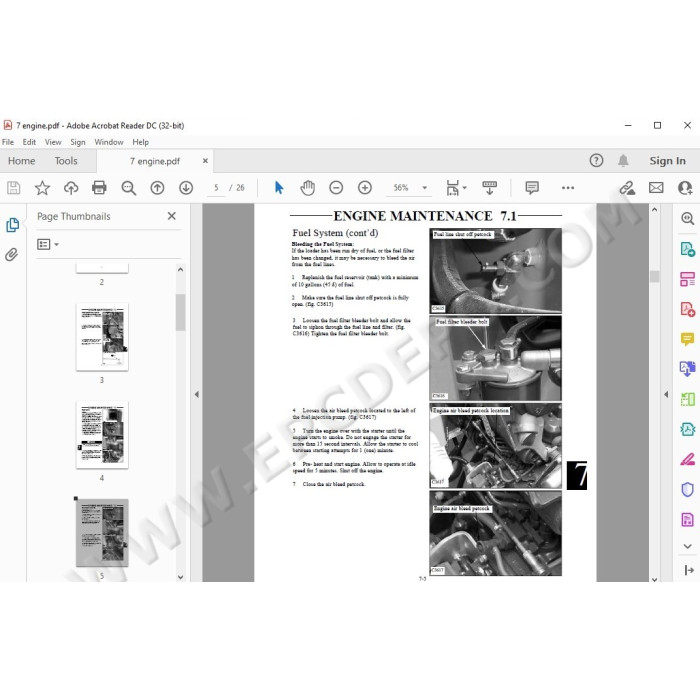Viewport: 700px width, 700px height.
Task: Open the find text magnifier tool
Action: coord(129,188)
